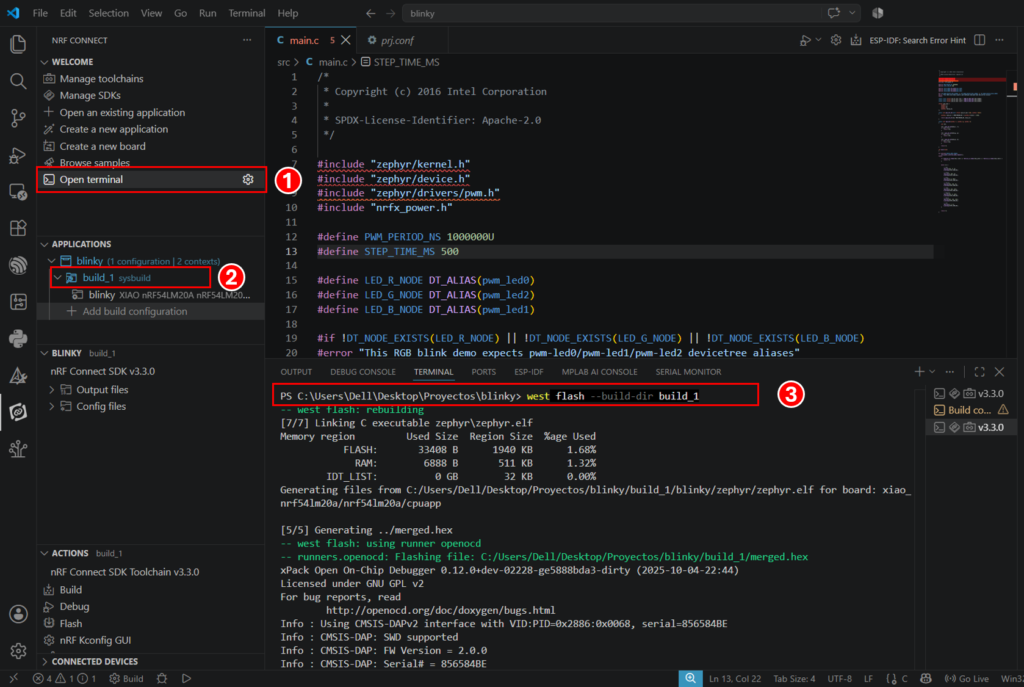Collapse the BLINKY build_1 section
Image resolution: width=1024 pixels, height=687 pixels.
pyautogui.click(x=44, y=353)
